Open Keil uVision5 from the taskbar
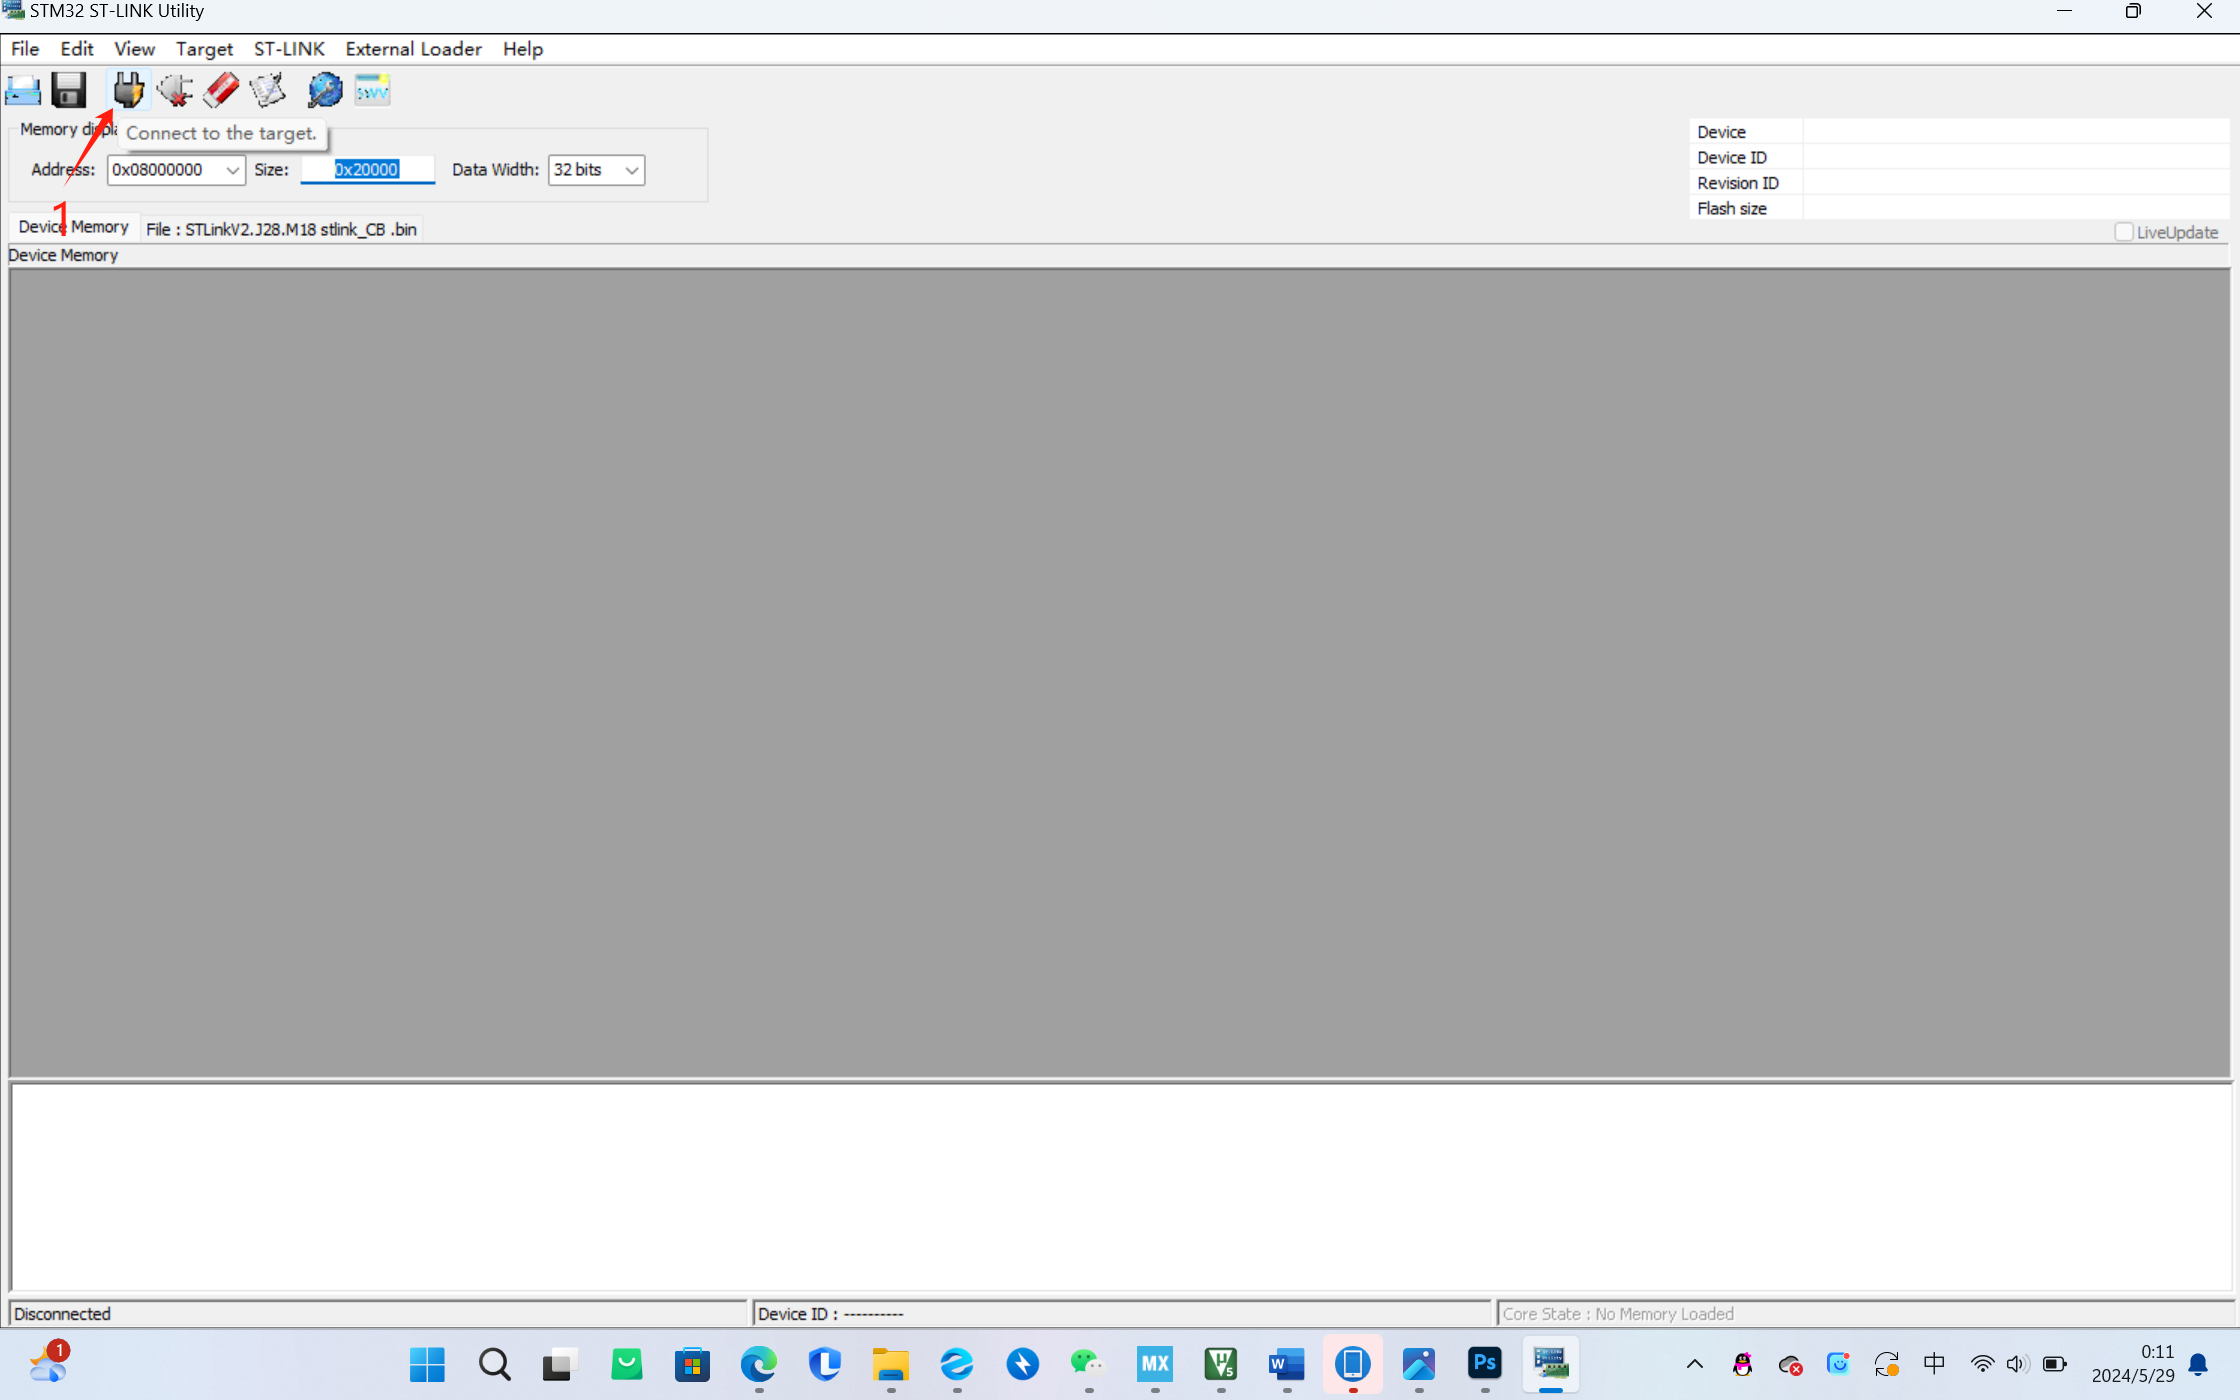The image size is (2240, 1400). coord(1220,1364)
